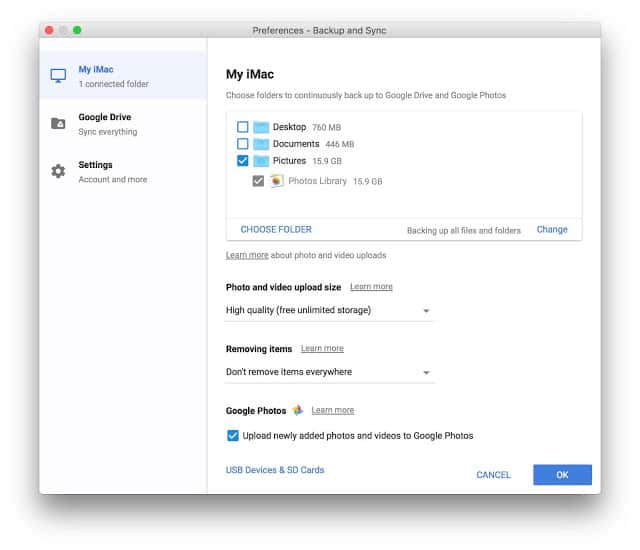
Task: Click the My iMac monitor icon
Action: (58, 75)
